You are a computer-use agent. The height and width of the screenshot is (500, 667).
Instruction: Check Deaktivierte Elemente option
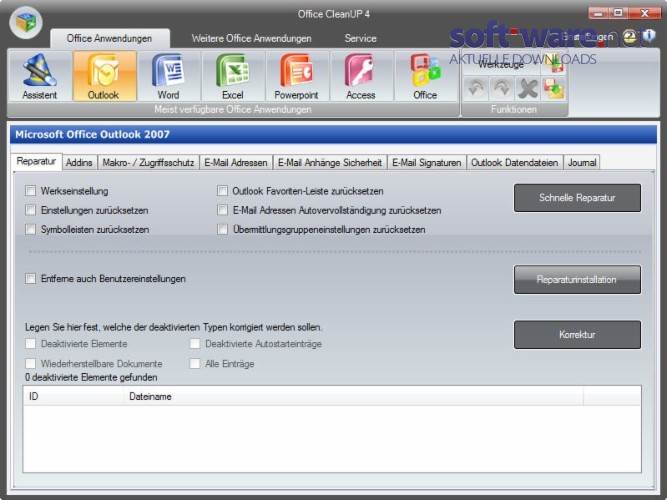pyautogui.click(x=31, y=343)
